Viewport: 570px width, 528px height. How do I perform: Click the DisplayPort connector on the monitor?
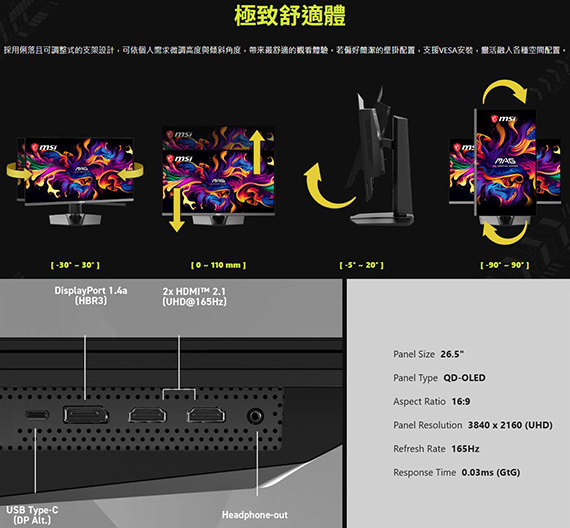[x=86, y=415]
